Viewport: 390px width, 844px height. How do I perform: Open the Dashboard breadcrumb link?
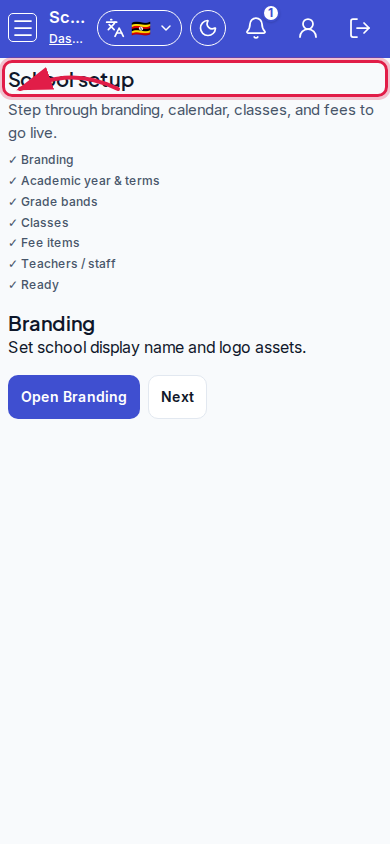66,39
